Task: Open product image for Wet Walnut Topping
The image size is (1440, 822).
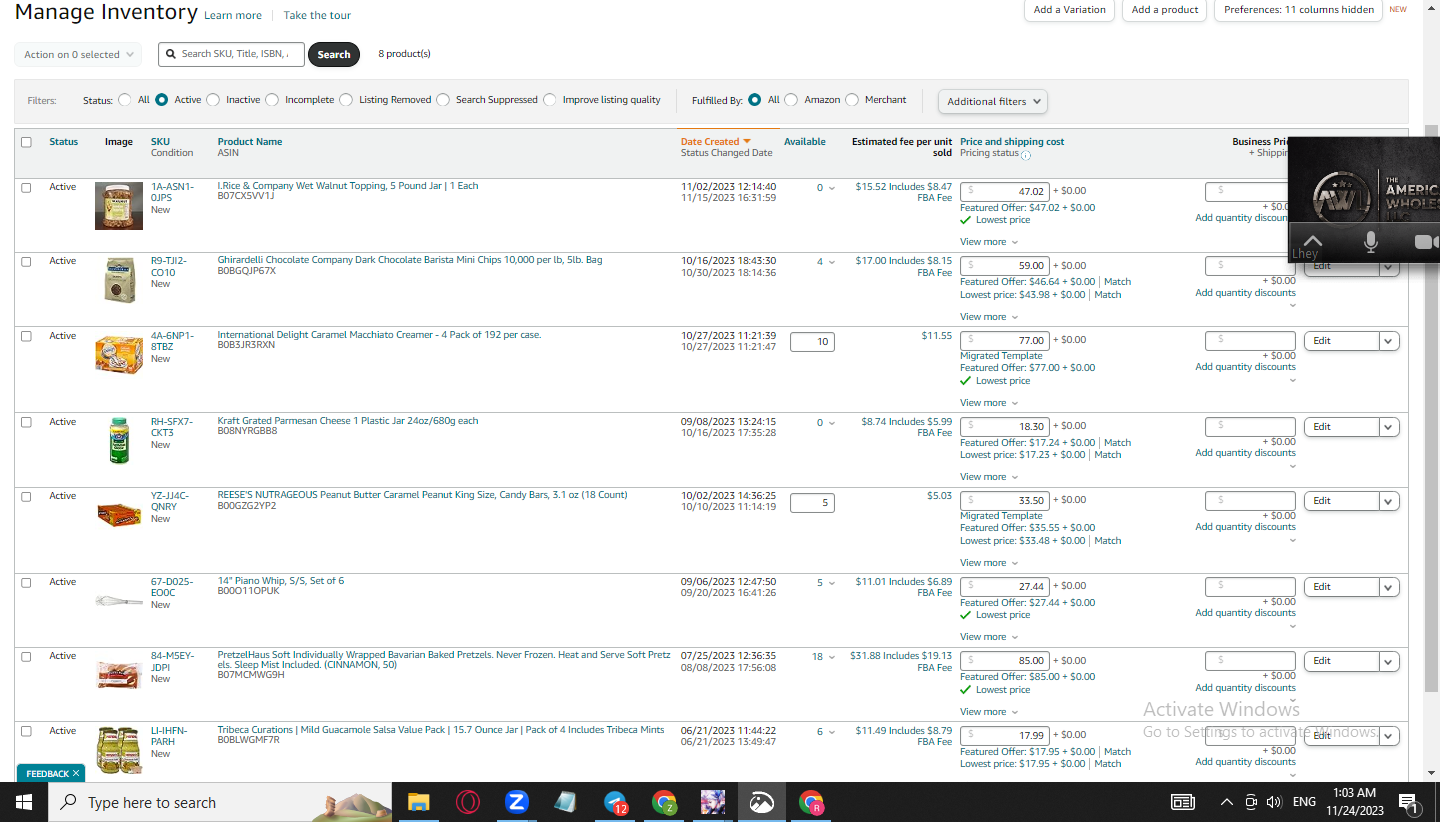Action: (x=119, y=206)
